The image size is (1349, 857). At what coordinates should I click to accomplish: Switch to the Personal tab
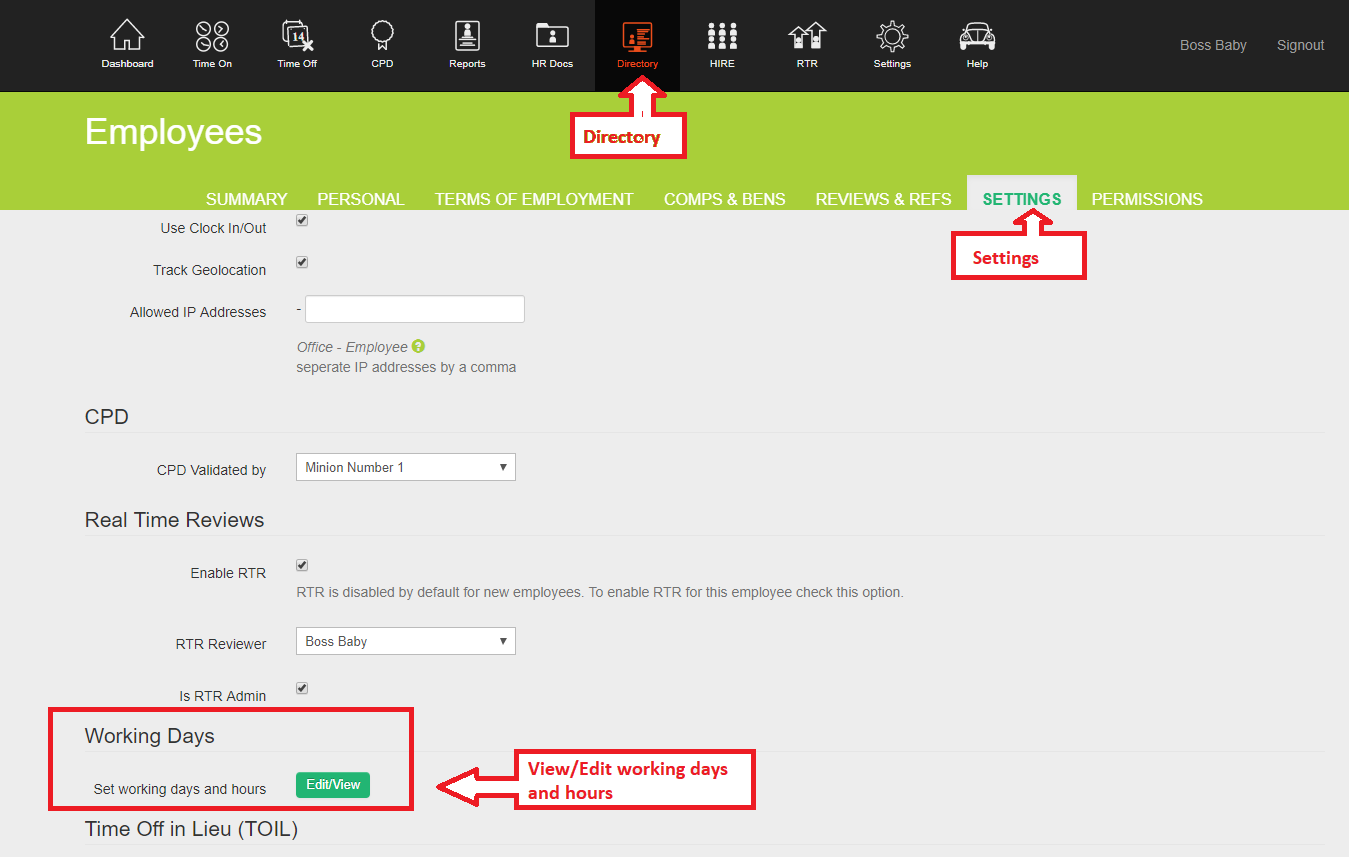coord(360,199)
